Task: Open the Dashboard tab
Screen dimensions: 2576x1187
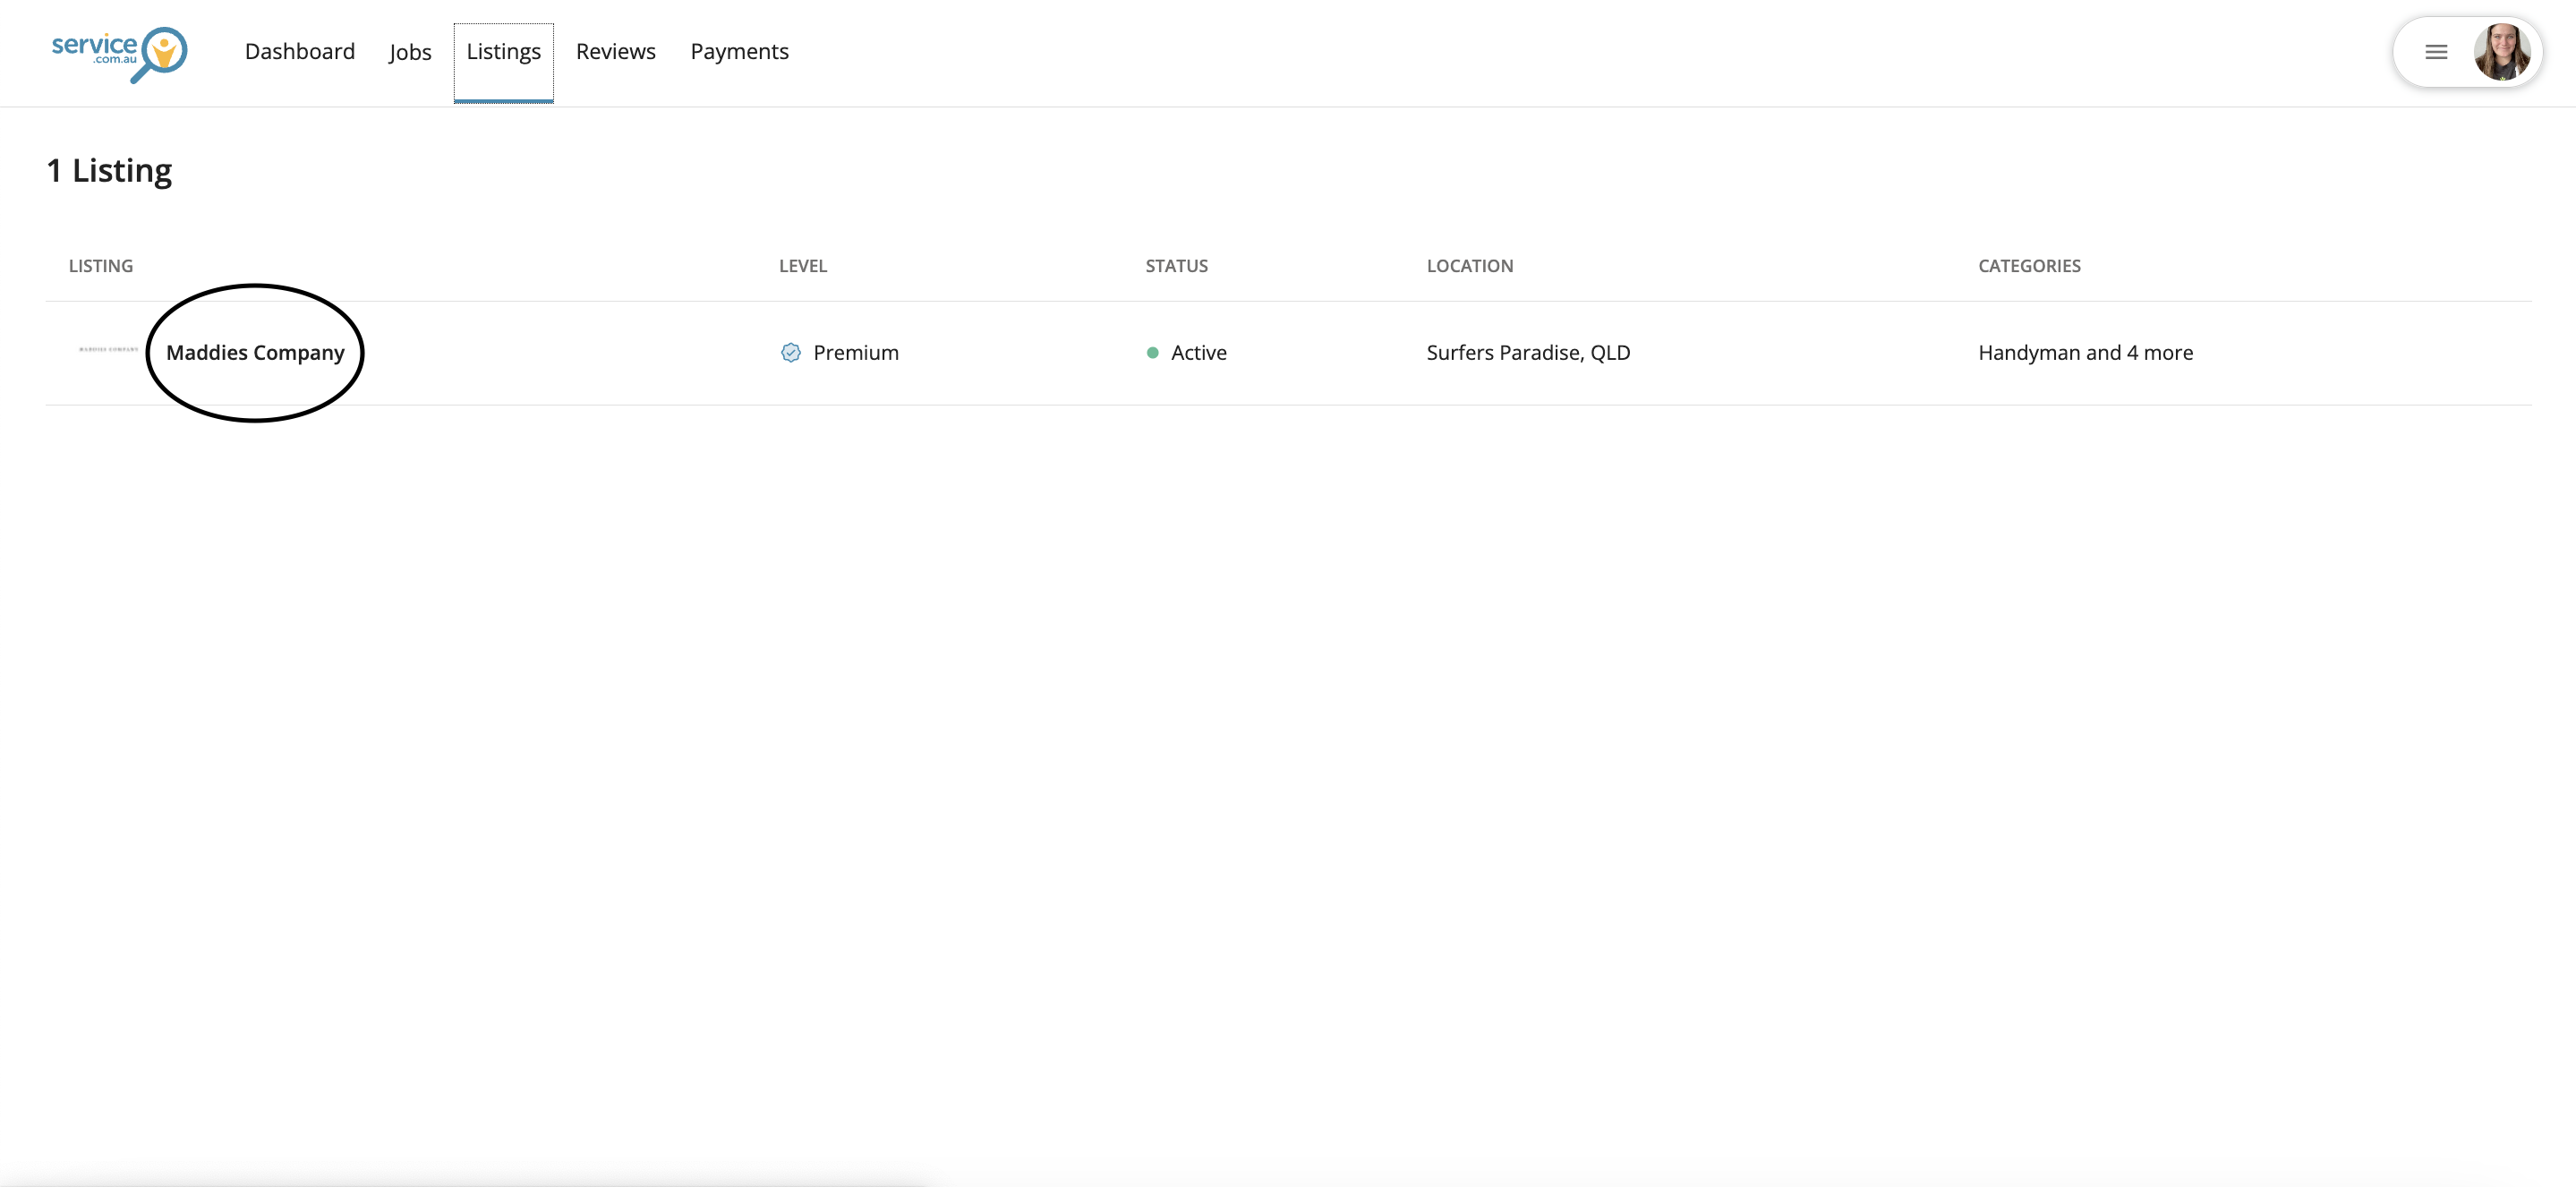Action: [299, 52]
